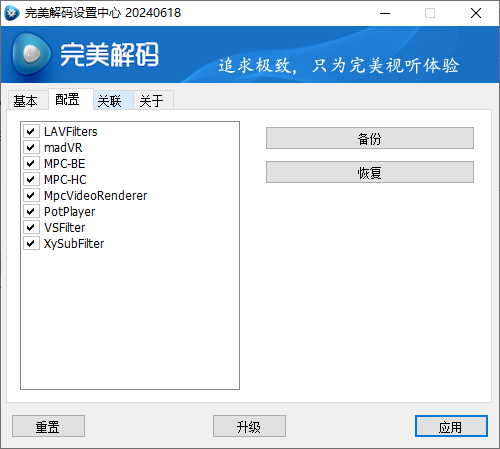Viewport: 500px width, 449px height.
Task: Switch to the 基本 tab
Action: tap(28, 100)
